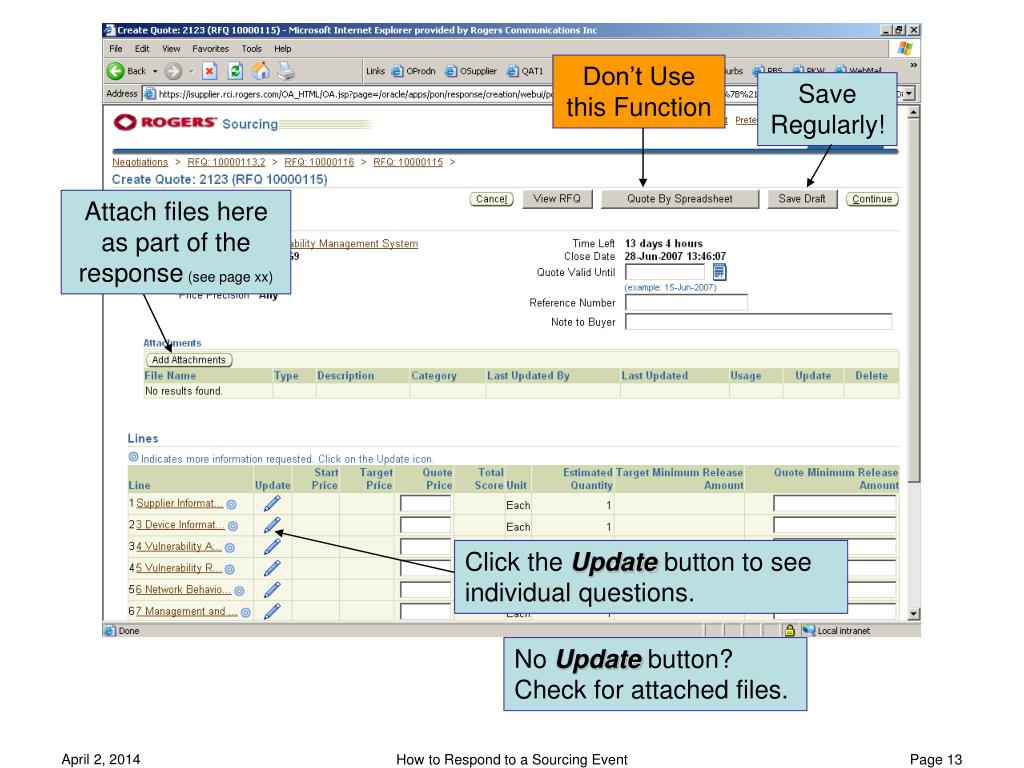Click the info icon beside Vulnerability R
The width and height of the screenshot is (1024, 768).
point(230,569)
